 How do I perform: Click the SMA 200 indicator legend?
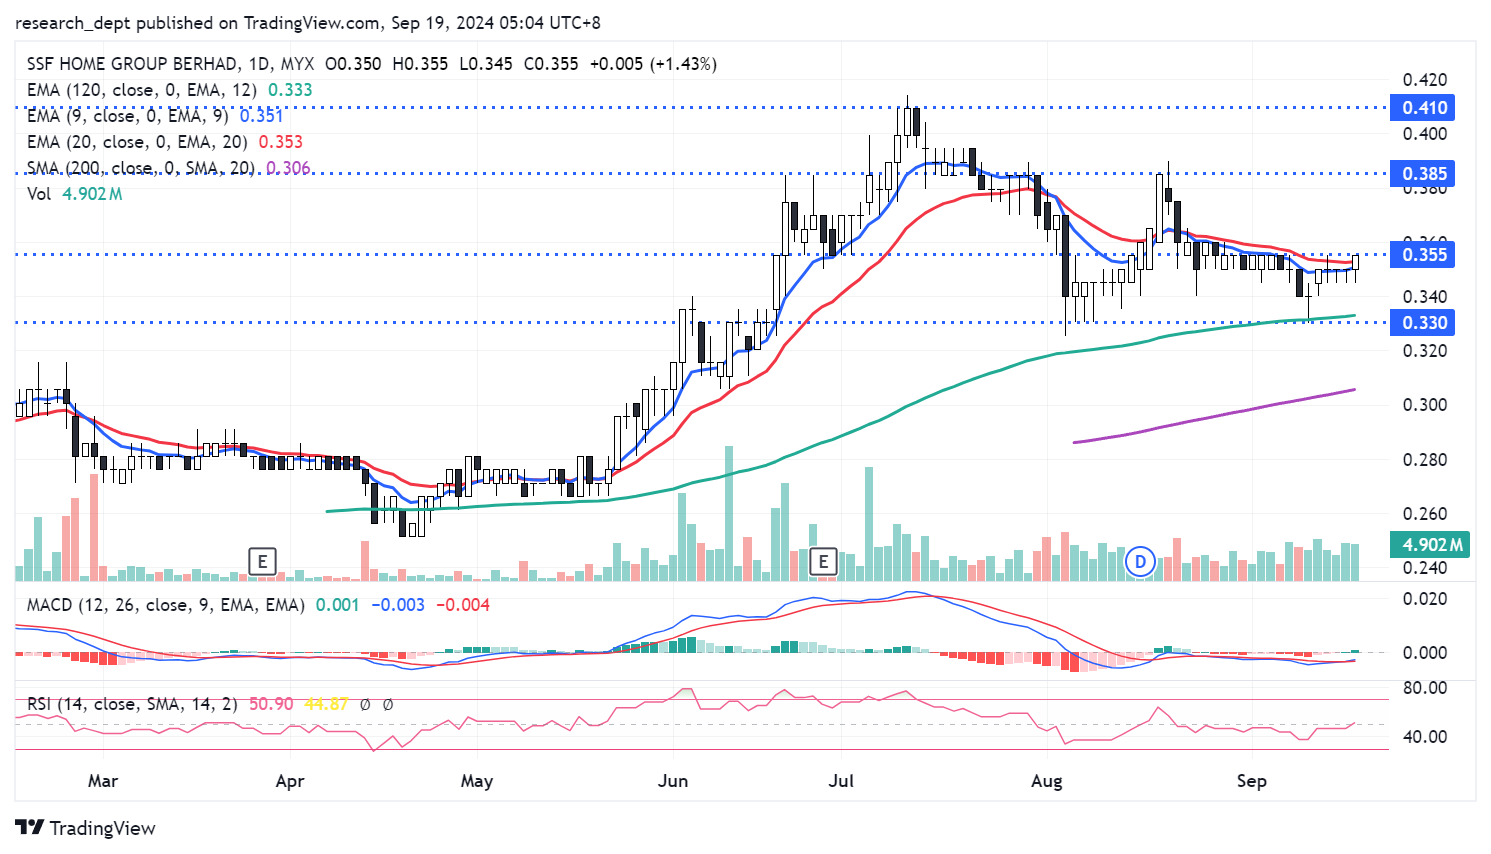tap(140, 168)
